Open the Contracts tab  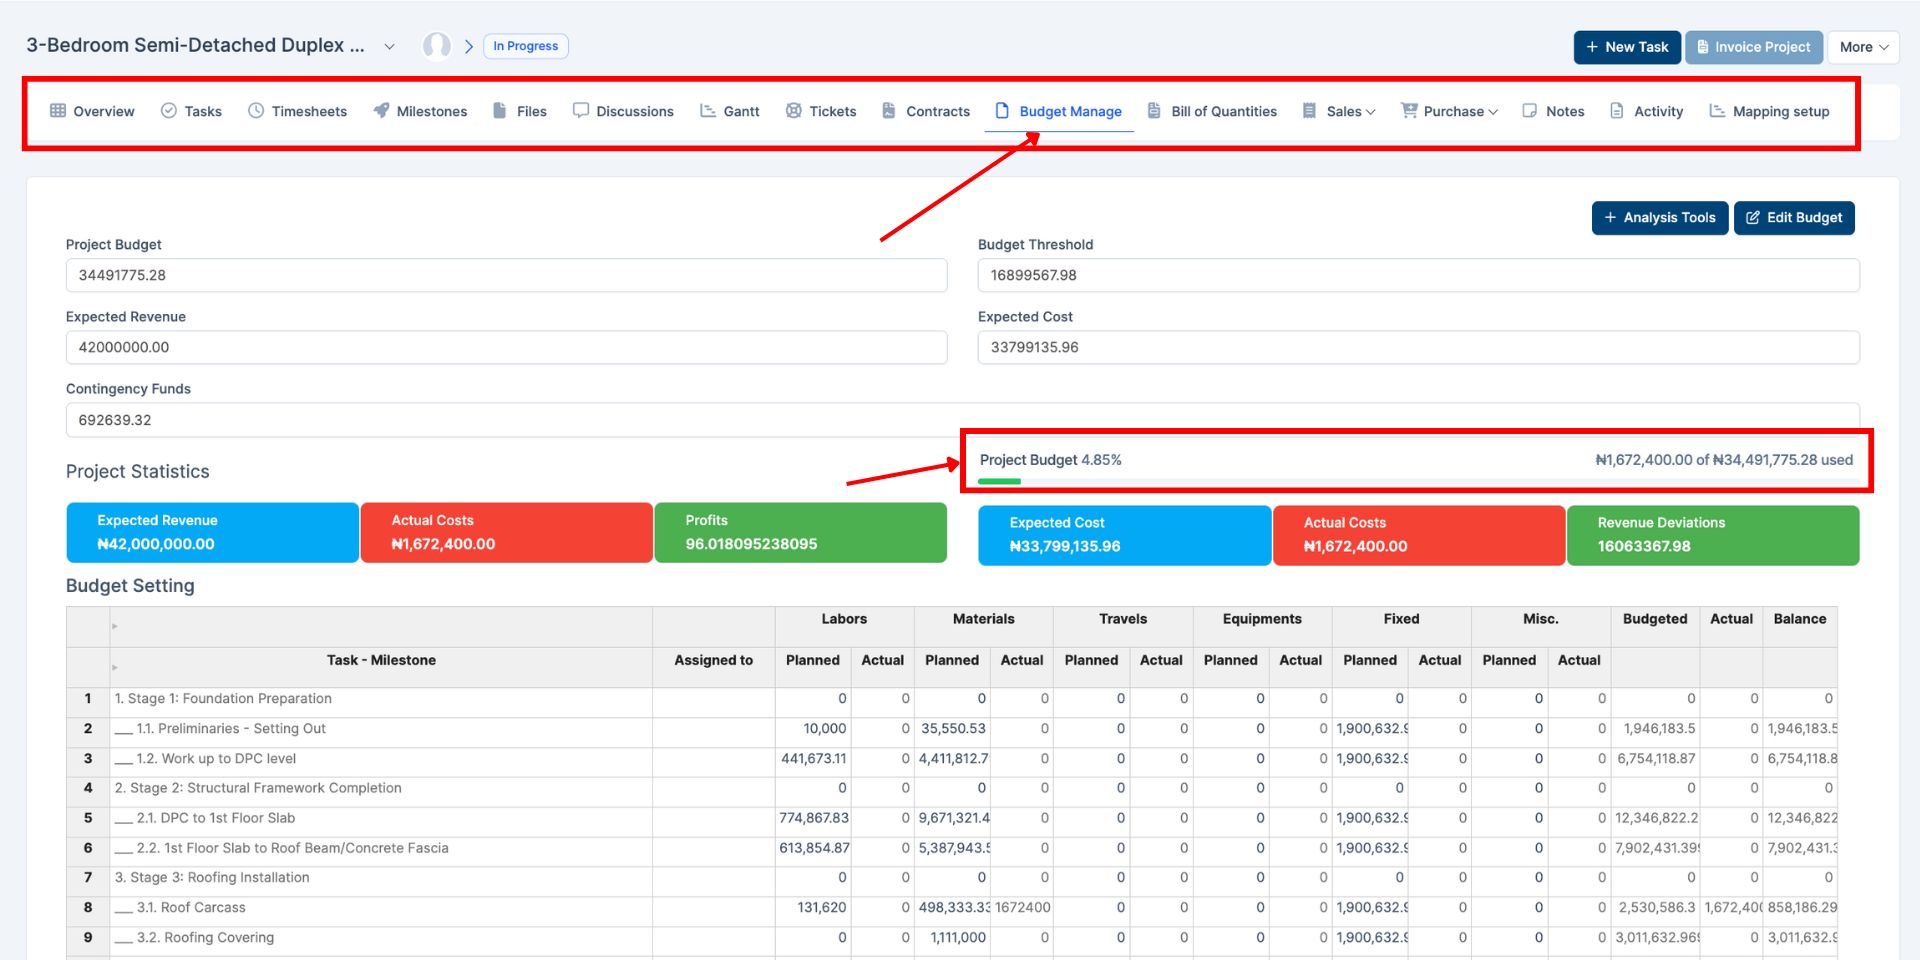(937, 112)
